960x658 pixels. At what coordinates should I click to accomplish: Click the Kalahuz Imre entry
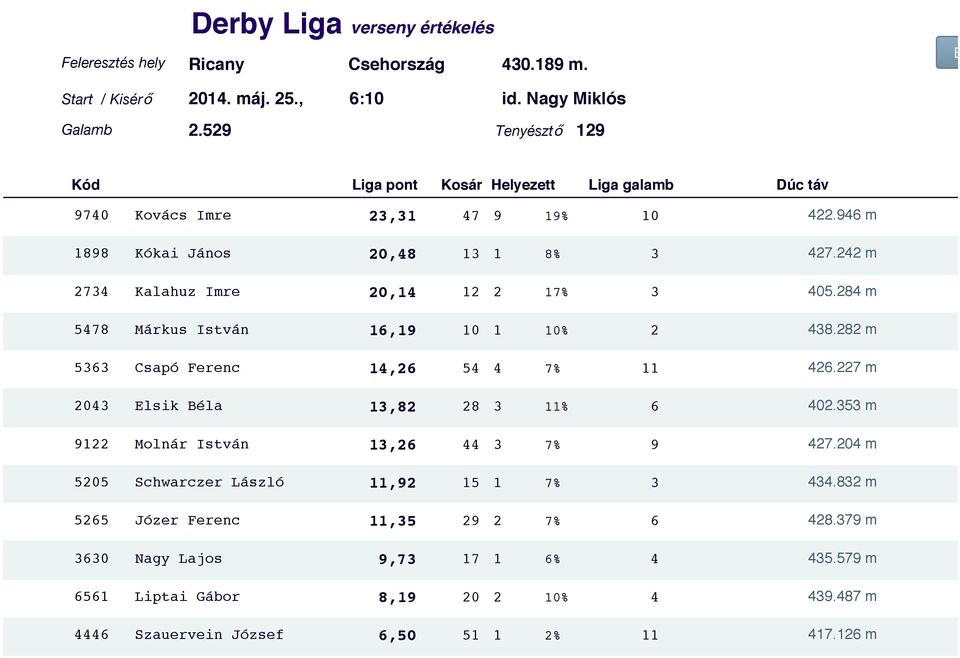tap(187, 292)
